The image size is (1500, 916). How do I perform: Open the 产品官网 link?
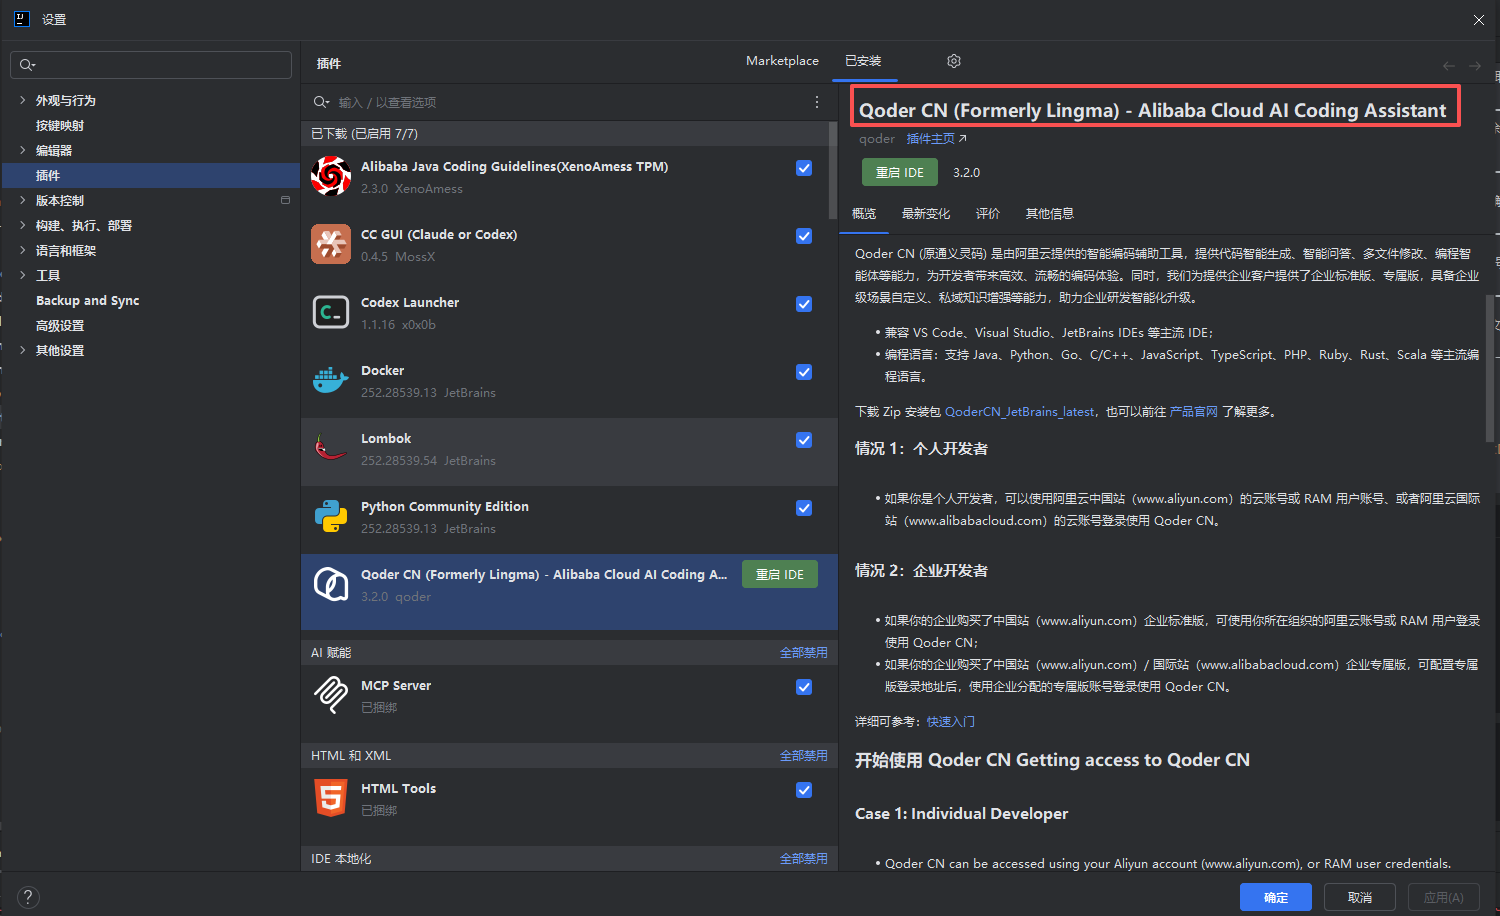point(1194,412)
